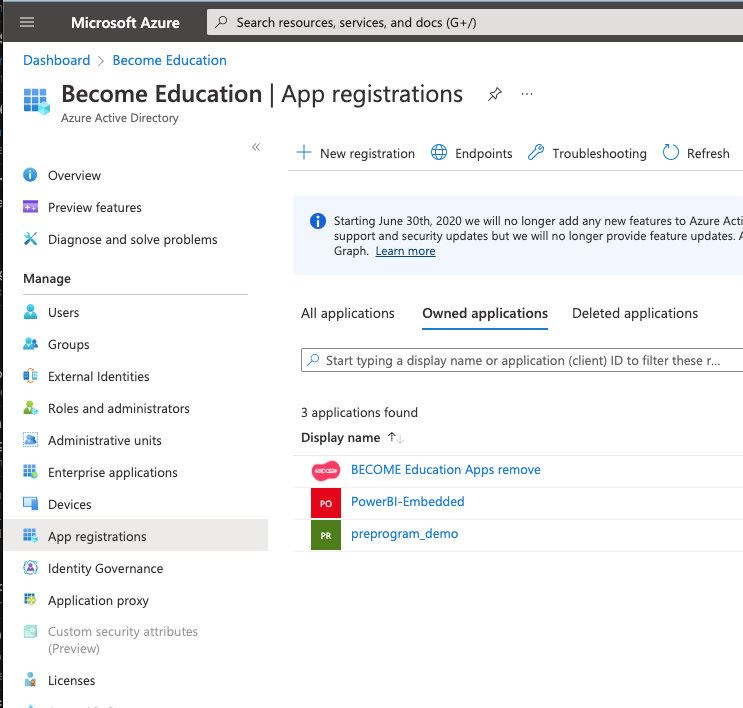
Task: Open Diagnose and solve problems
Action: click(133, 240)
